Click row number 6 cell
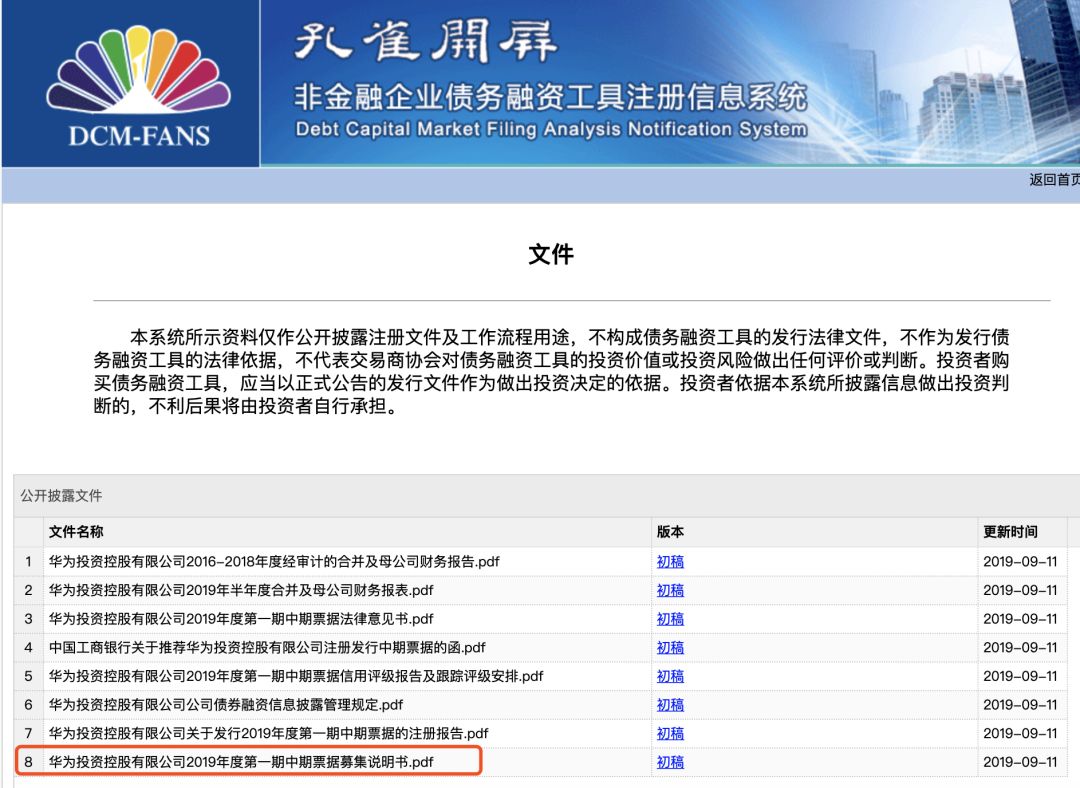The image size is (1080, 788). pos(28,705)
